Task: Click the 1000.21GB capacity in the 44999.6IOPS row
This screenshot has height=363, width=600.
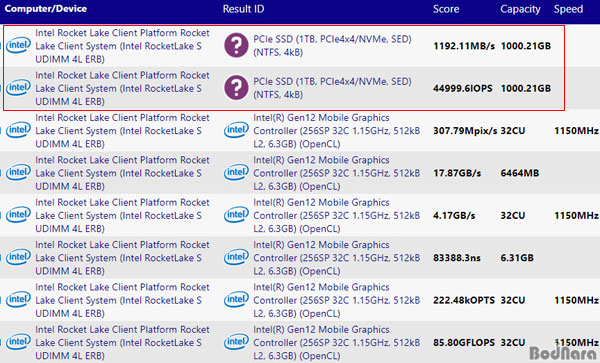Action: tap(526, 88)
